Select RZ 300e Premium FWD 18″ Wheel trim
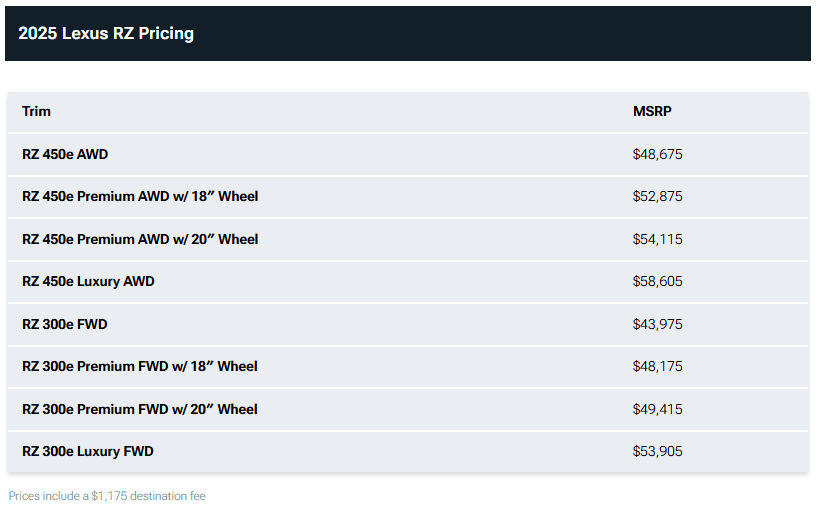This screenshot has width=823, height=515. coord(140,366)
